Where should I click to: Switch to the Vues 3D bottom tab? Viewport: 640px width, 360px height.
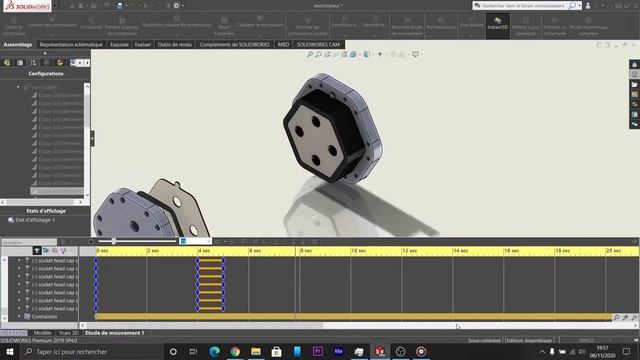tap(69, 333)
